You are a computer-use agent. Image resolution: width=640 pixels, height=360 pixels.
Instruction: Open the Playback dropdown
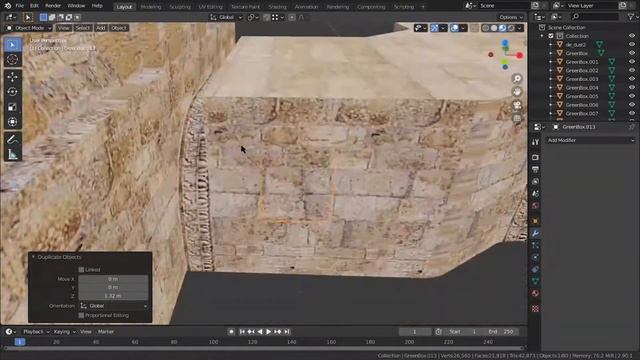pyautogui.click(x=36, y=332)
